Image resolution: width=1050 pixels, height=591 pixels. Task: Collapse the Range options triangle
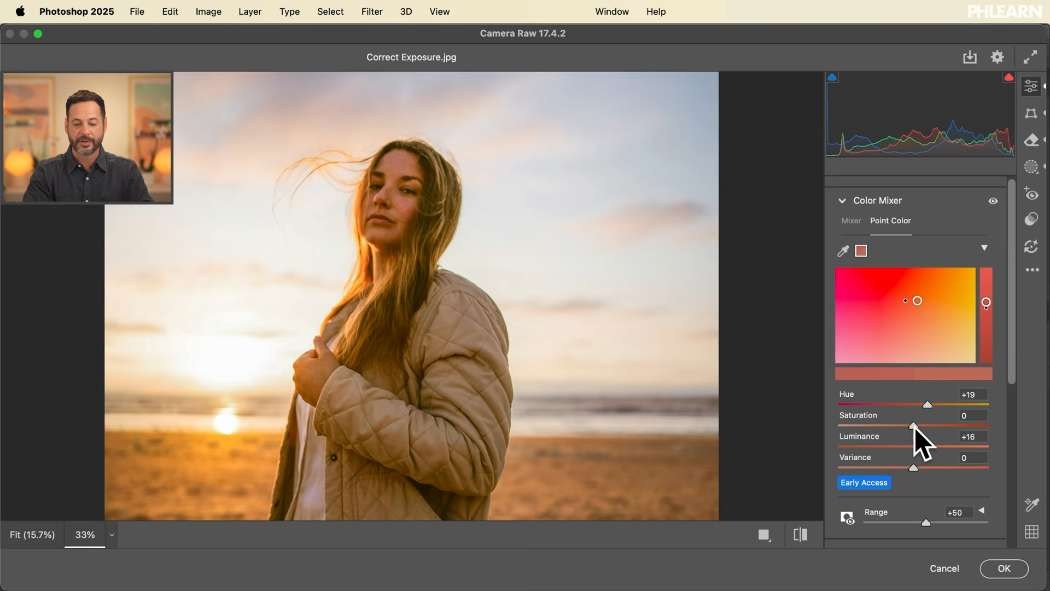click(x=981, y=511)
